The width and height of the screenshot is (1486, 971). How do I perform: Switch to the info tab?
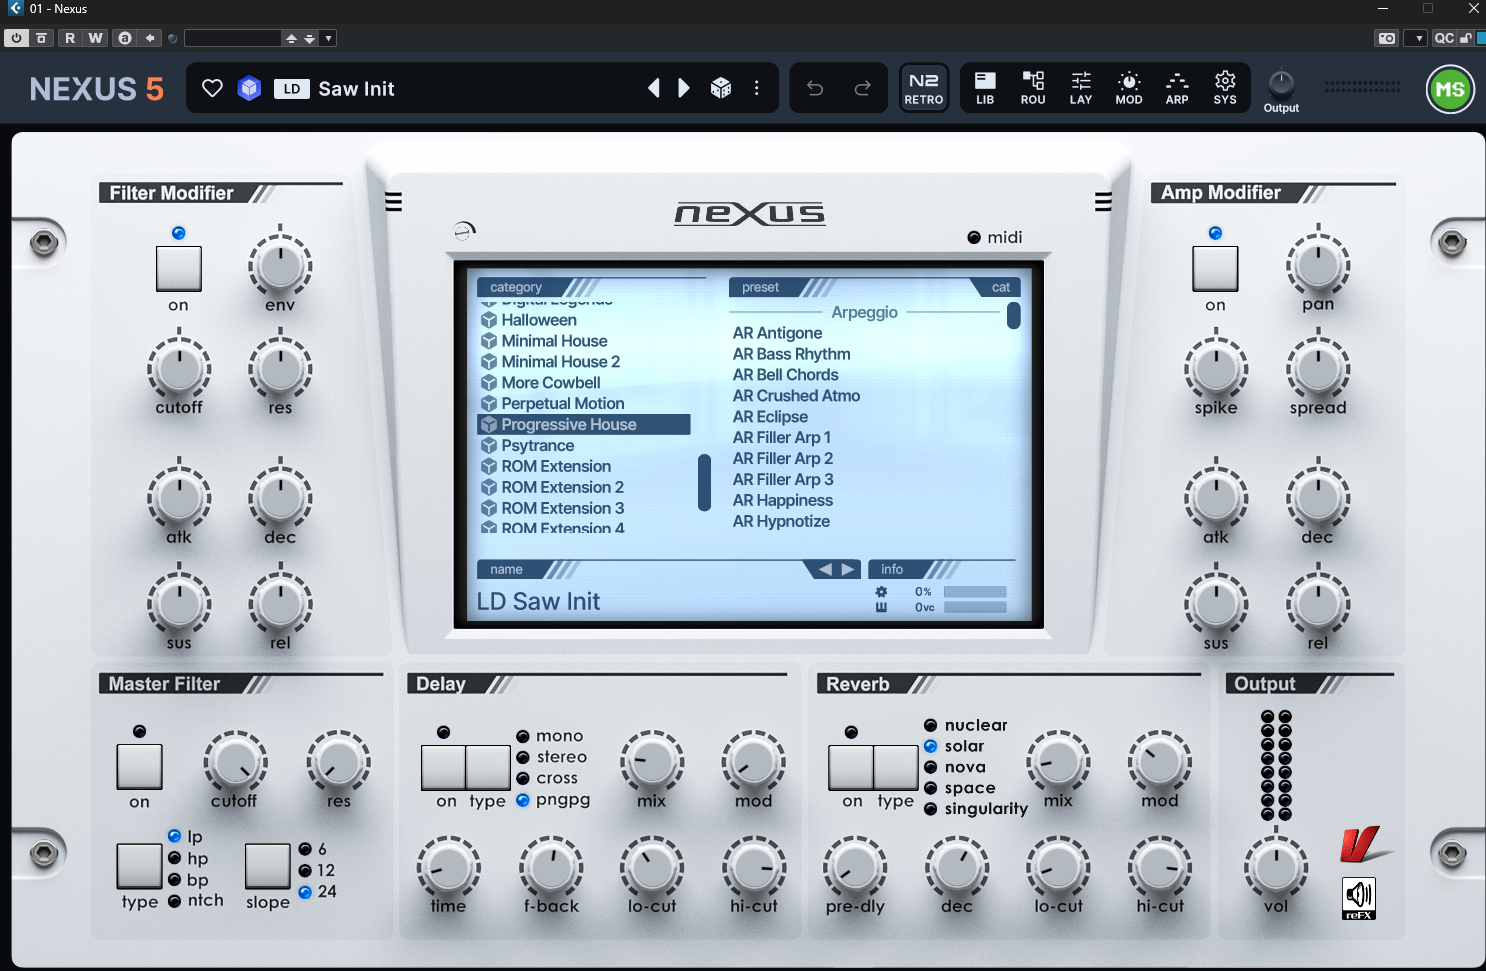tap(893, 569)
